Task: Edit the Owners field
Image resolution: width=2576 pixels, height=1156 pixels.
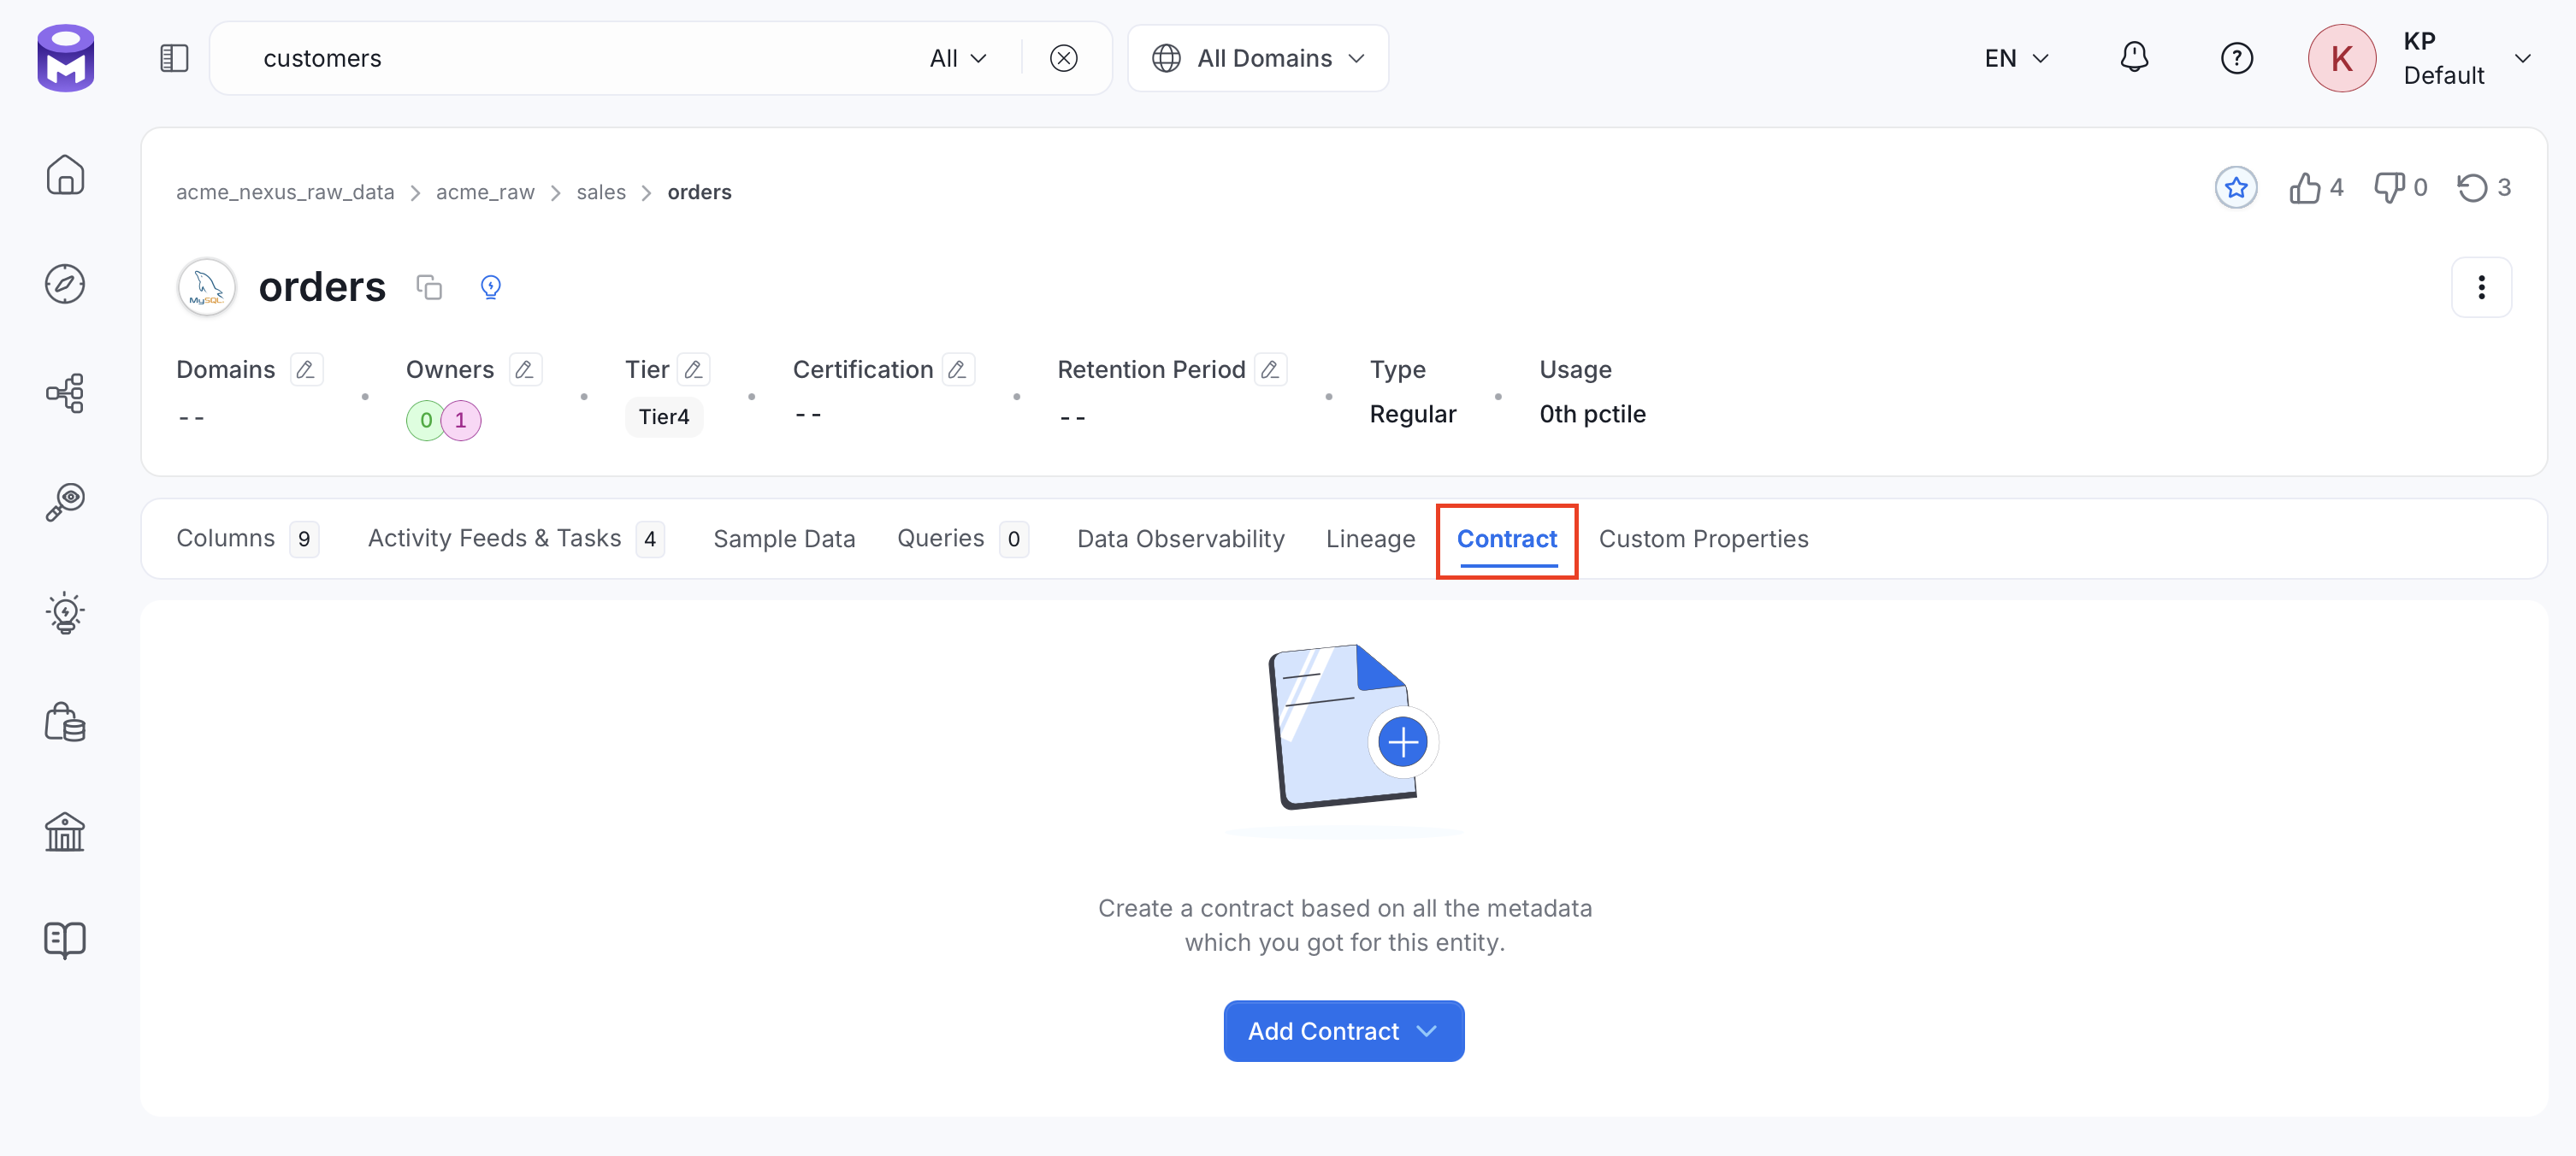Action: pos(525,370)
